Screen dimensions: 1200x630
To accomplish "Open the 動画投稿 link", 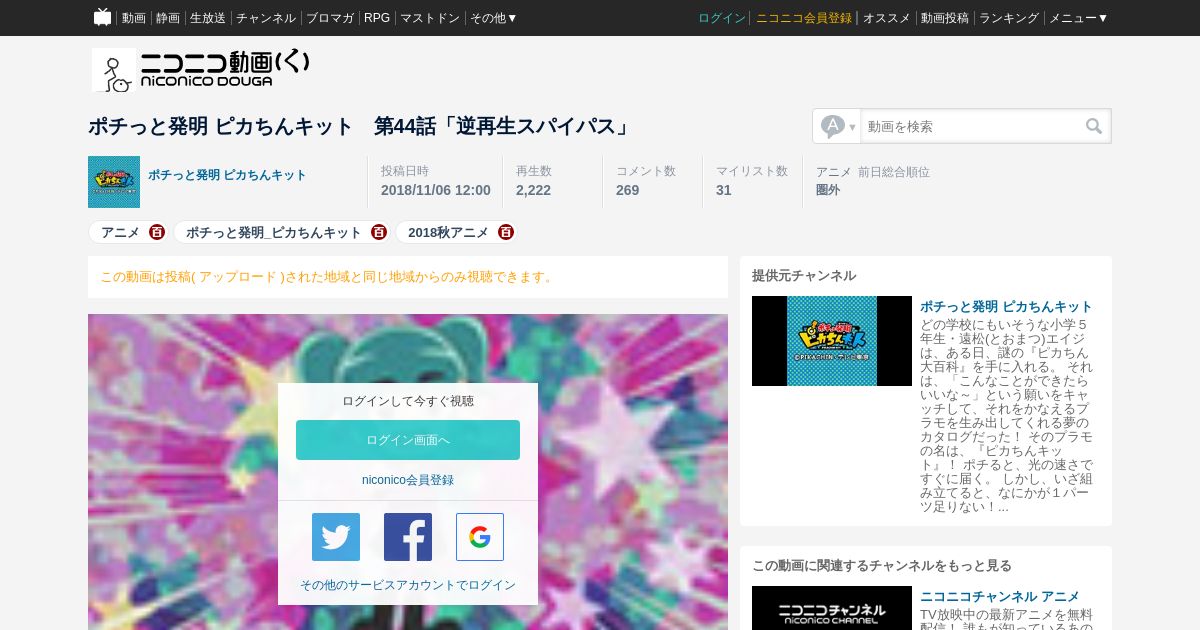I will pos(945,18).
